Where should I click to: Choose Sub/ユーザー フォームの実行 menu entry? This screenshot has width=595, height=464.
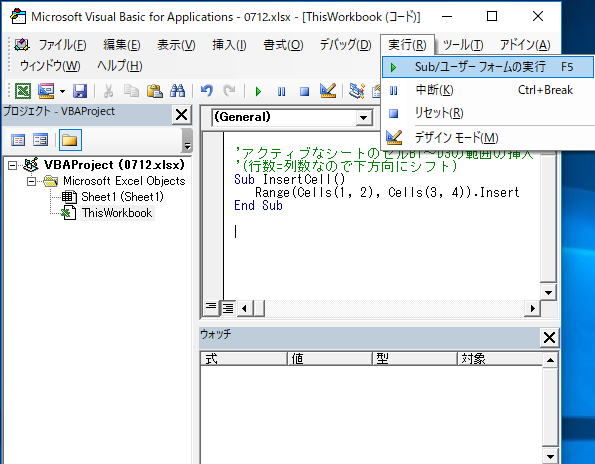488,67
